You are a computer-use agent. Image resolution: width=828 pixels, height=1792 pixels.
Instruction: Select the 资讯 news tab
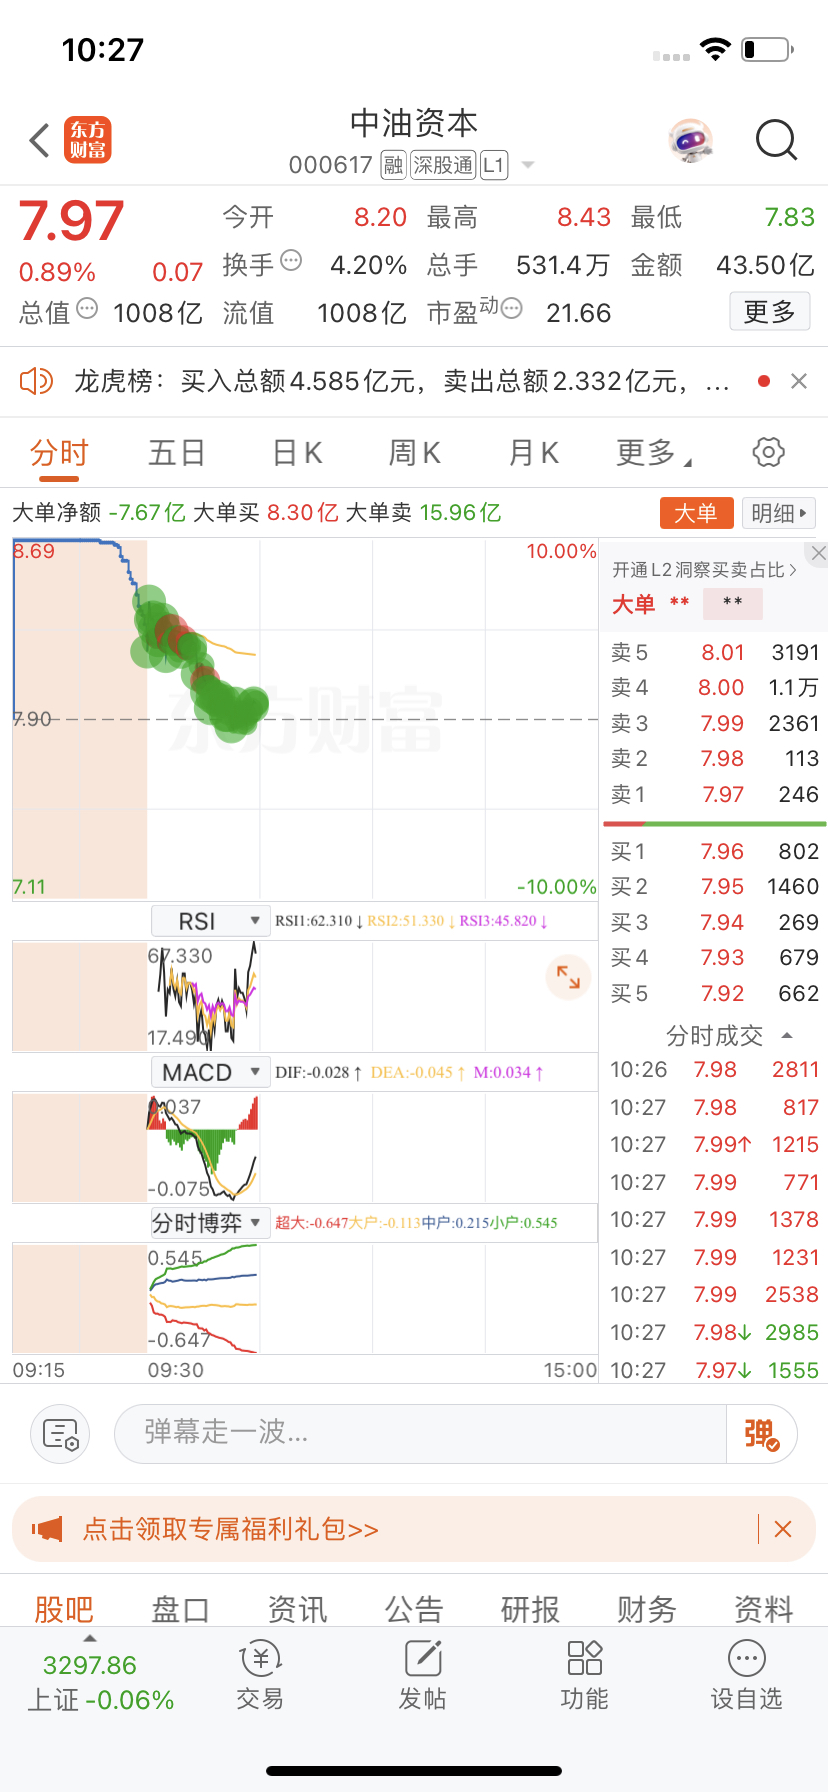297,1609
